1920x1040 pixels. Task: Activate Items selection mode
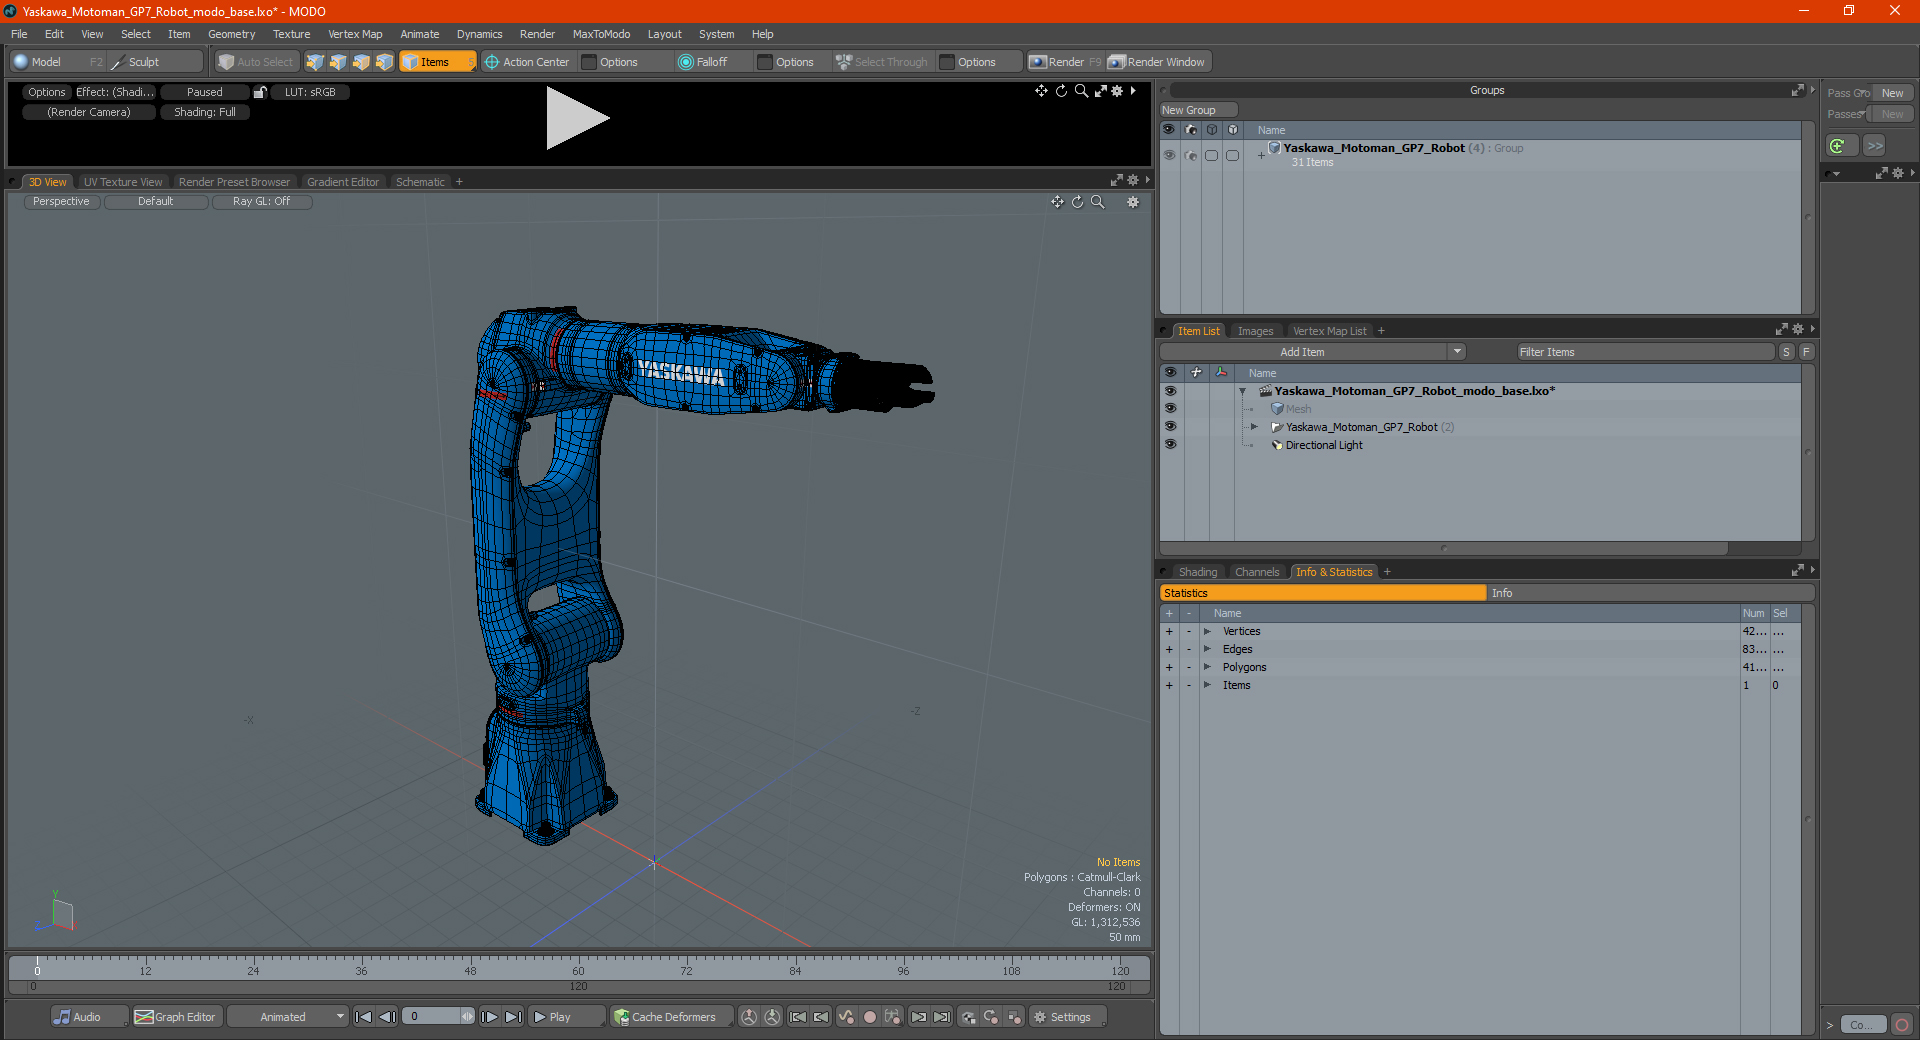[437, 62]
